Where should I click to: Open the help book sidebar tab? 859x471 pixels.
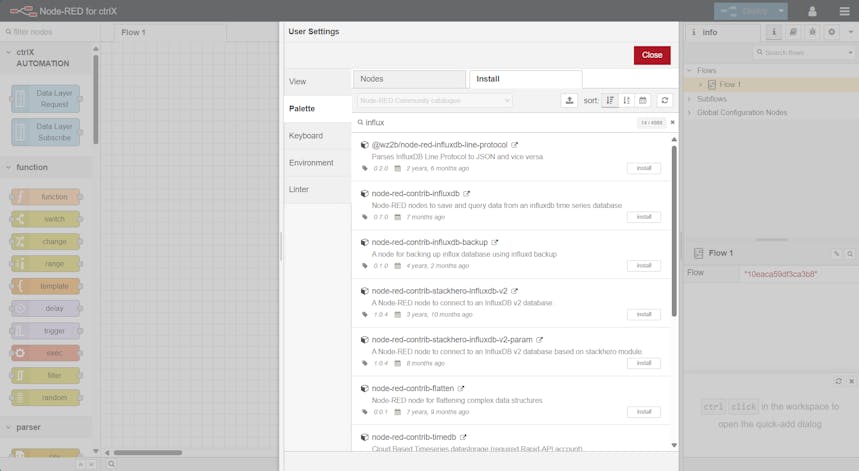click(x=792, y=32)
